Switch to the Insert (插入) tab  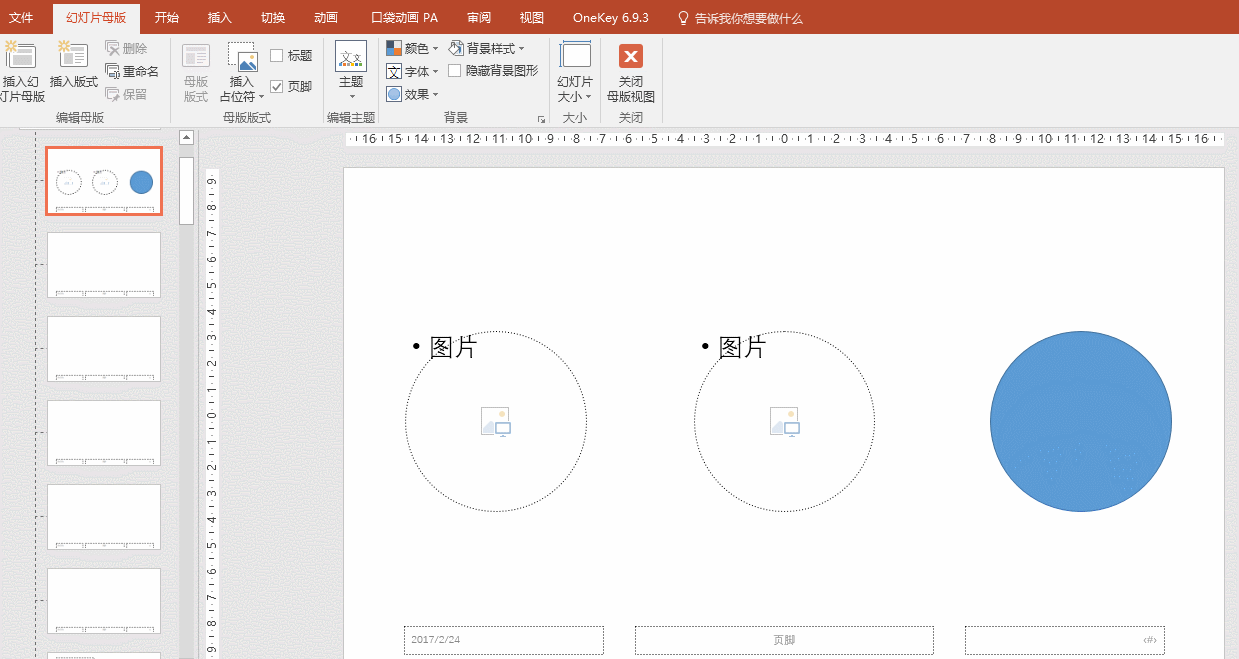coord(219,18)
